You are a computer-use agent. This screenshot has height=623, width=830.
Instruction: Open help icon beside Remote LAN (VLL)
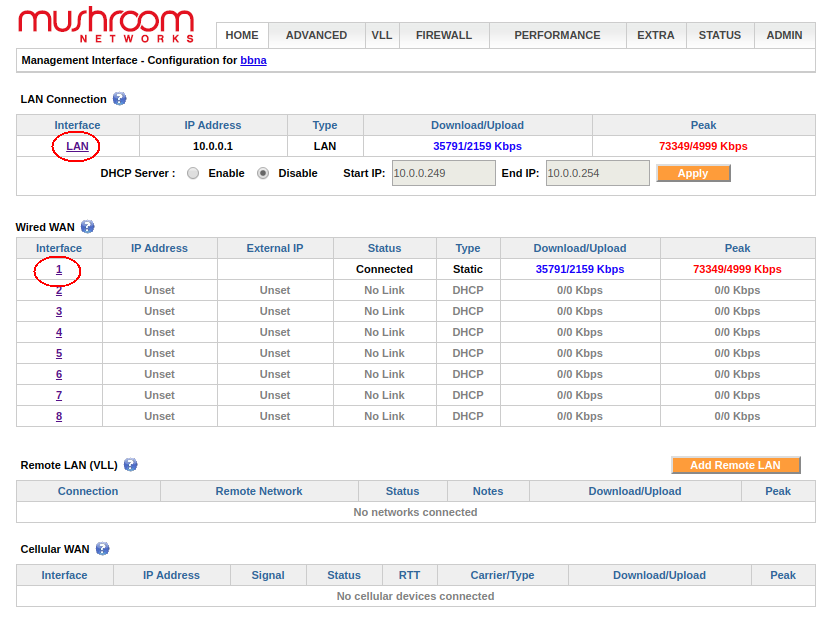point(130,465)
